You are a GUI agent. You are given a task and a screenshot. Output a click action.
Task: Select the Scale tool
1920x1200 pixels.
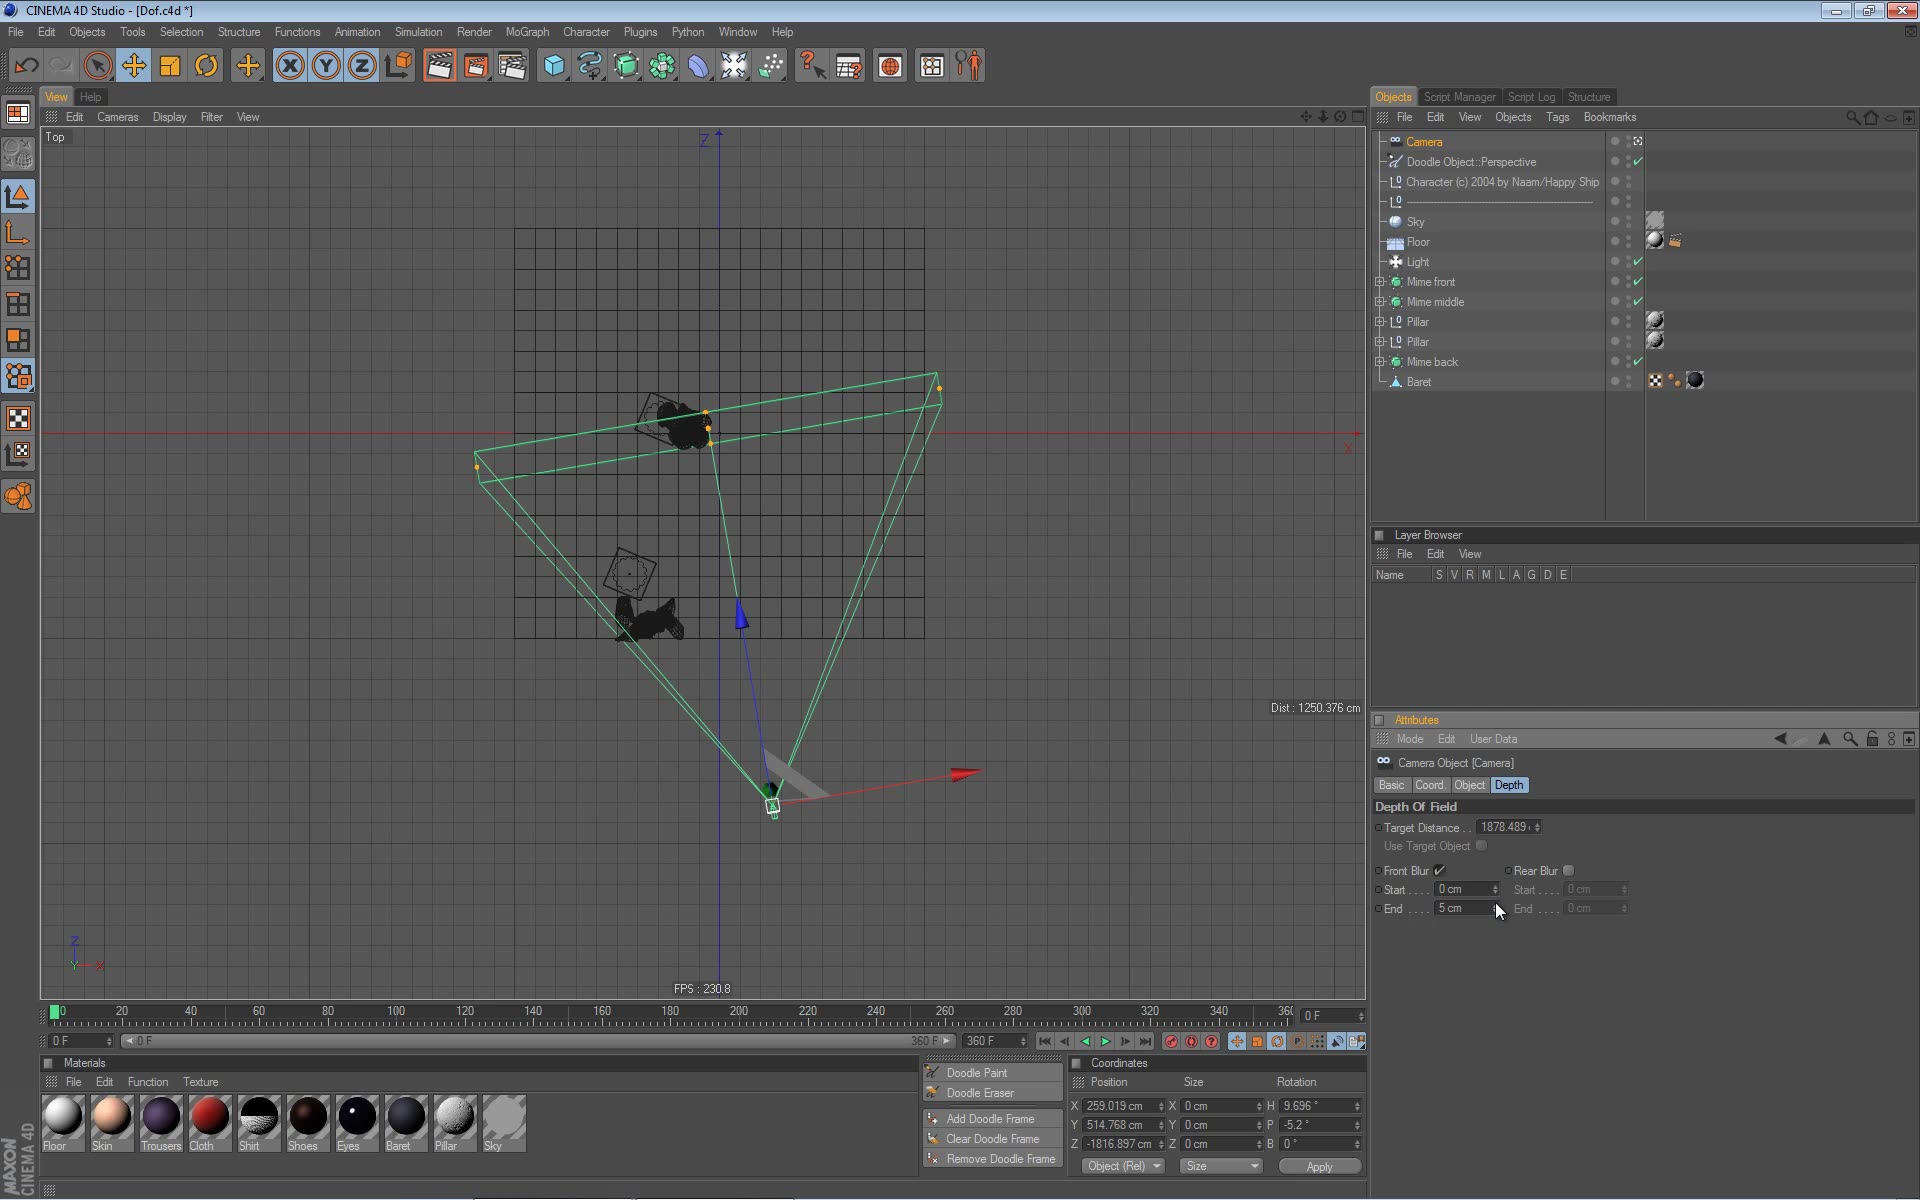tap(169, 65)
